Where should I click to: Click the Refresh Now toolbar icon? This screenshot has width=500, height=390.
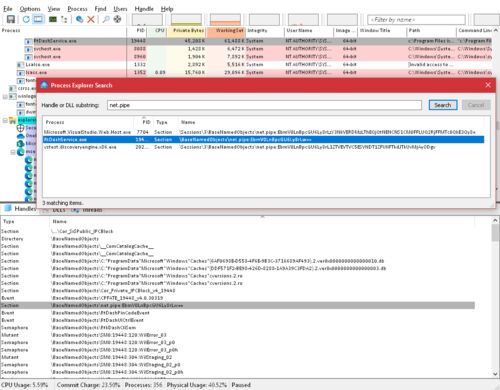point(26,19)
